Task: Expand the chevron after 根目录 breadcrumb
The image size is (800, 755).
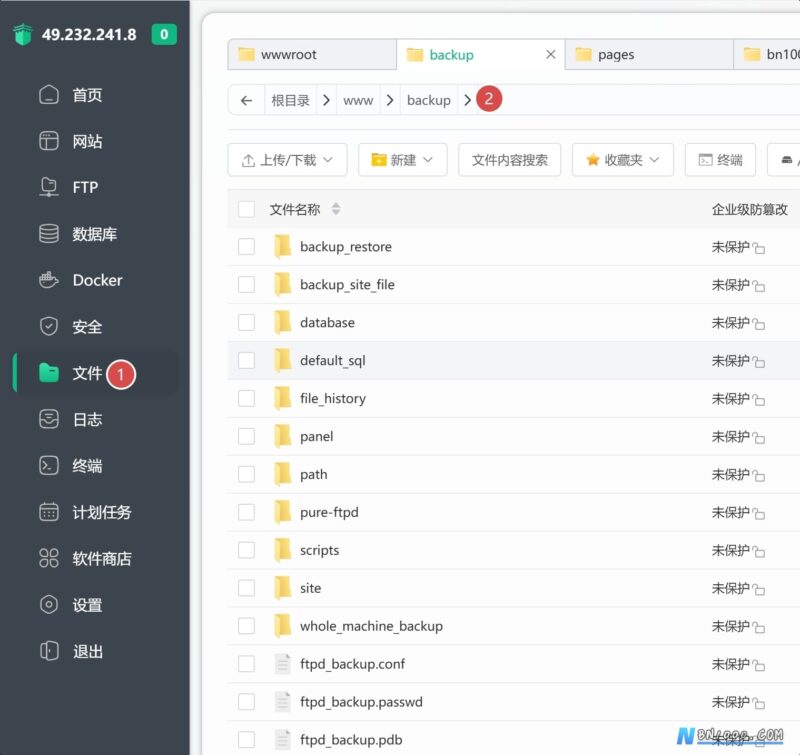Action: (x=327, y=100)
